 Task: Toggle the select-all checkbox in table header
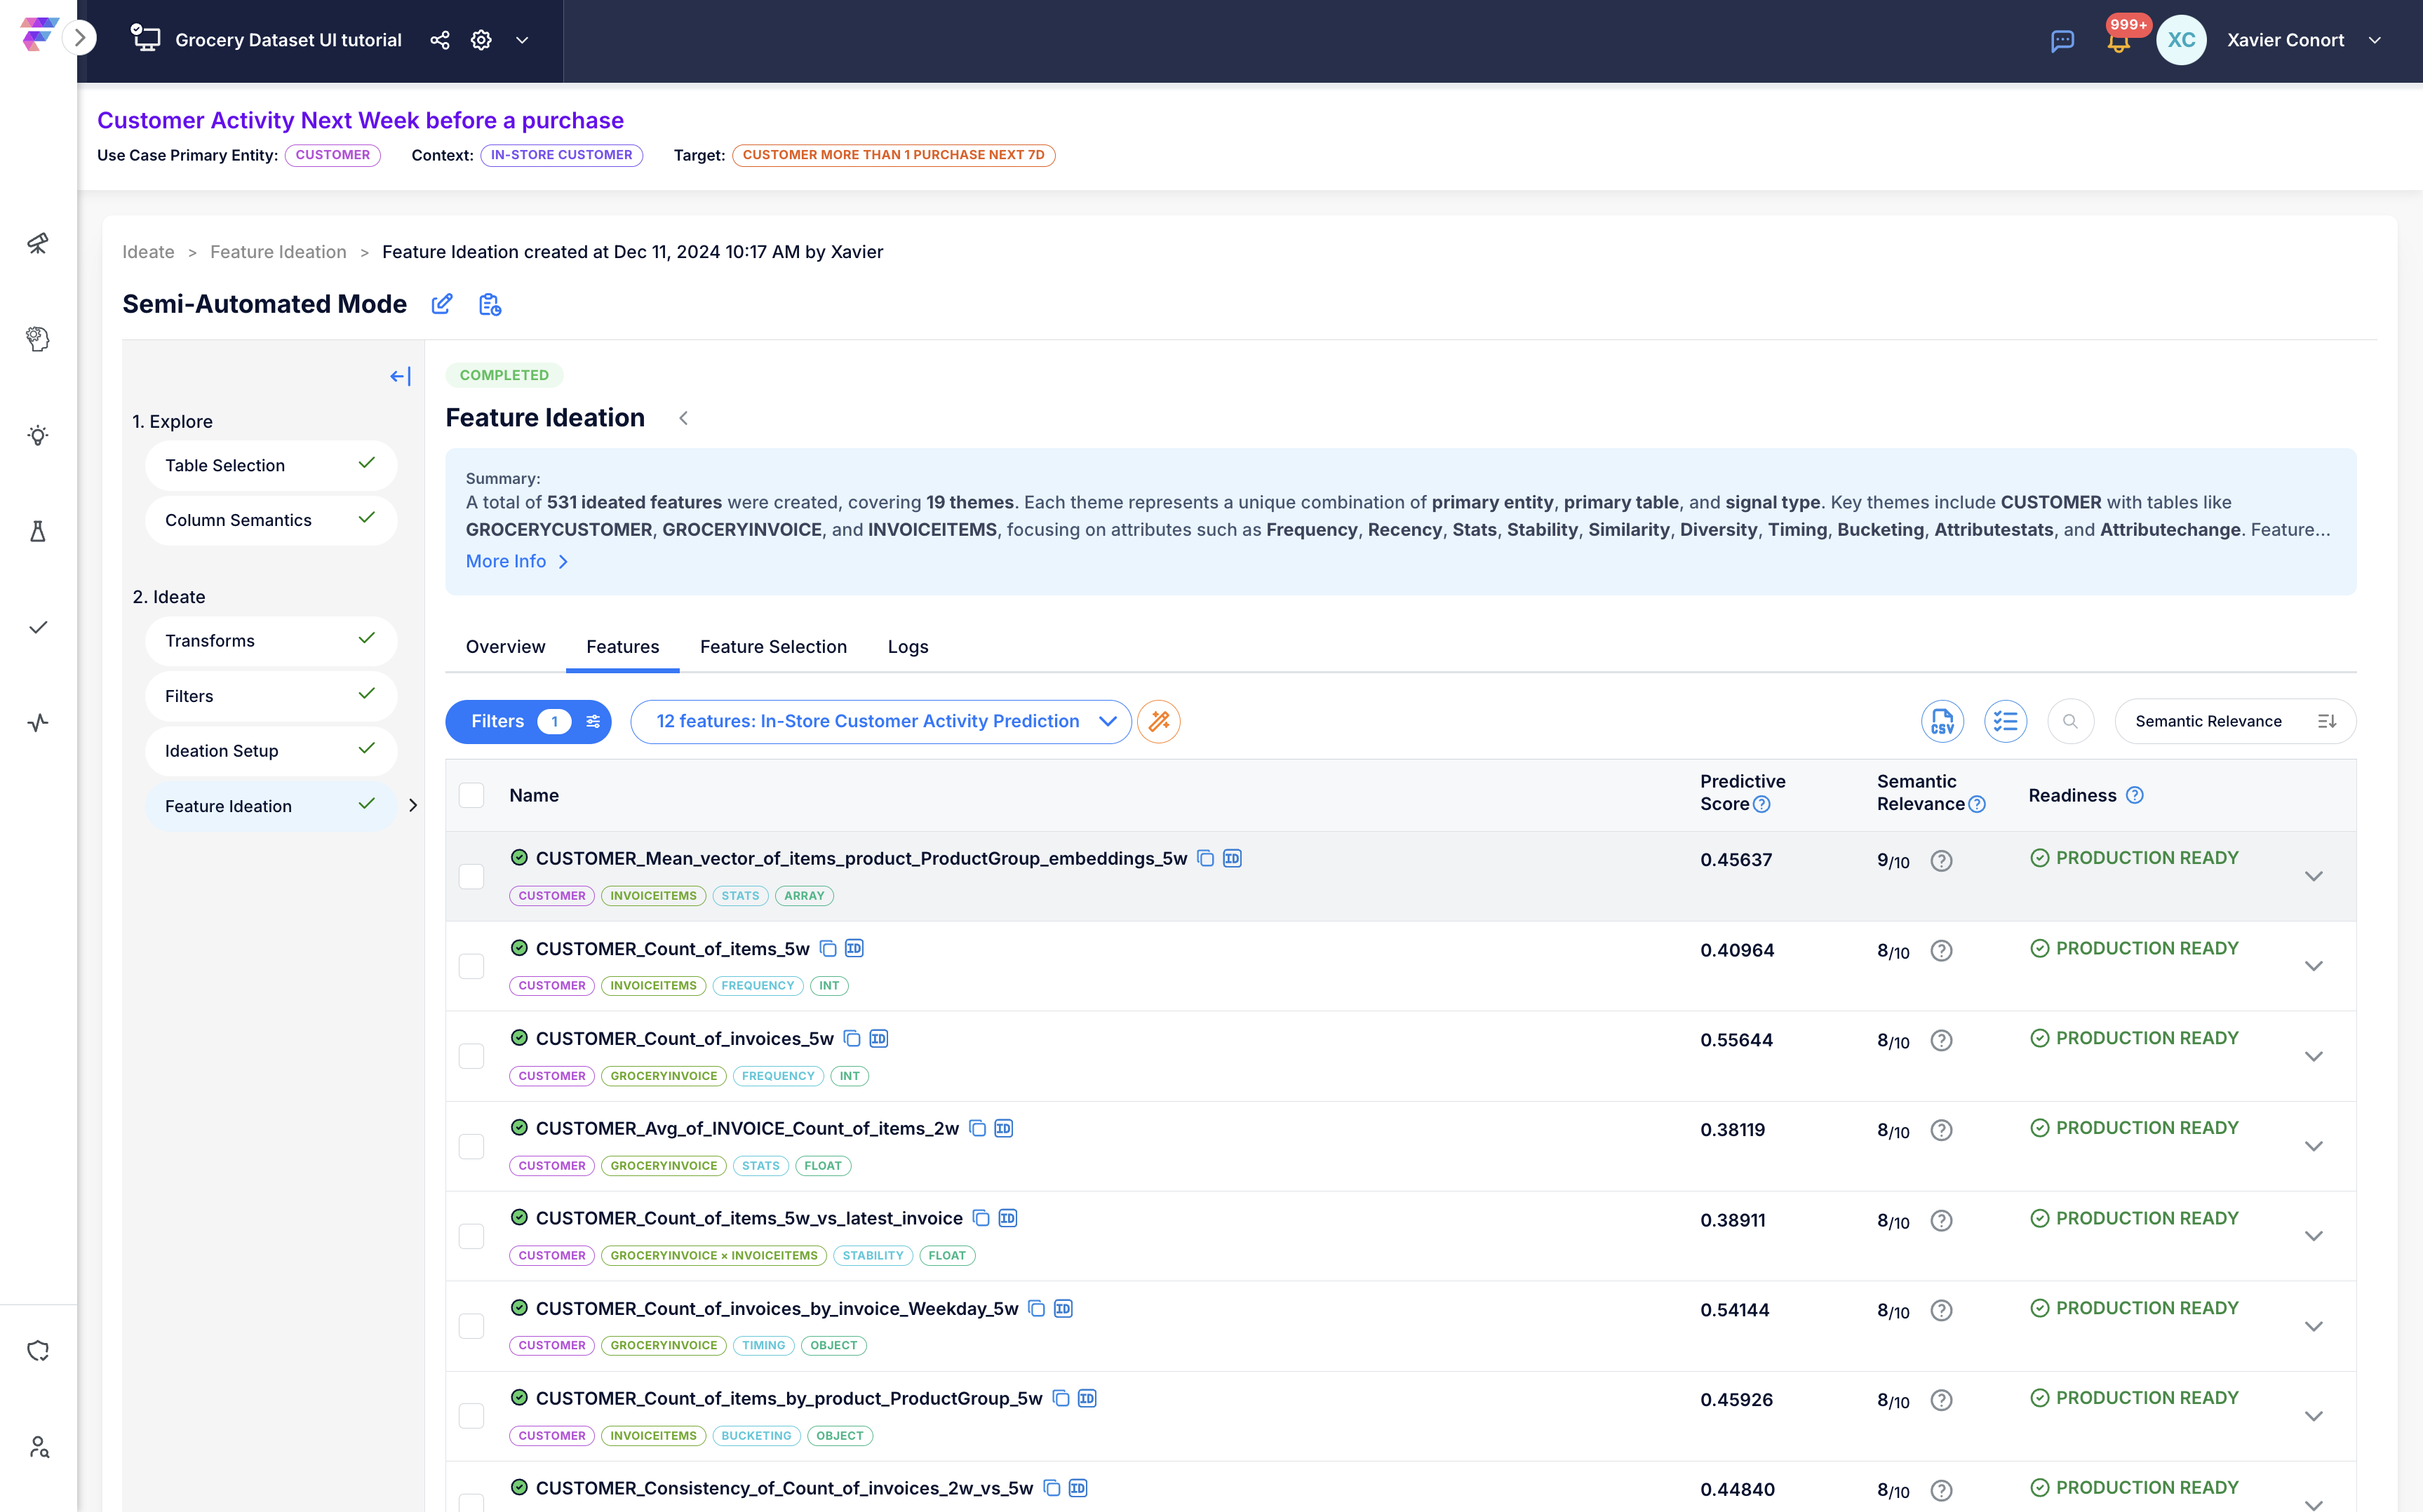[471, 795]
